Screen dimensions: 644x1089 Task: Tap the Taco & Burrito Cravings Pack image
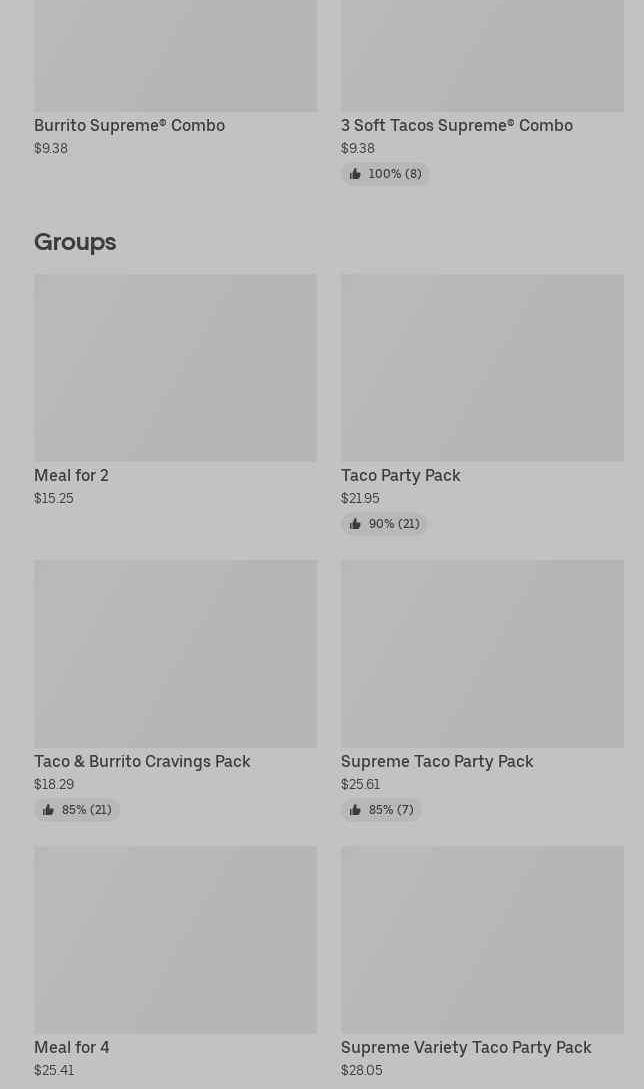click(175, 654)
